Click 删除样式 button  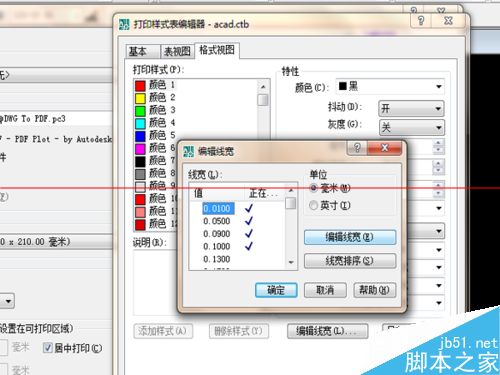[239, 331]
